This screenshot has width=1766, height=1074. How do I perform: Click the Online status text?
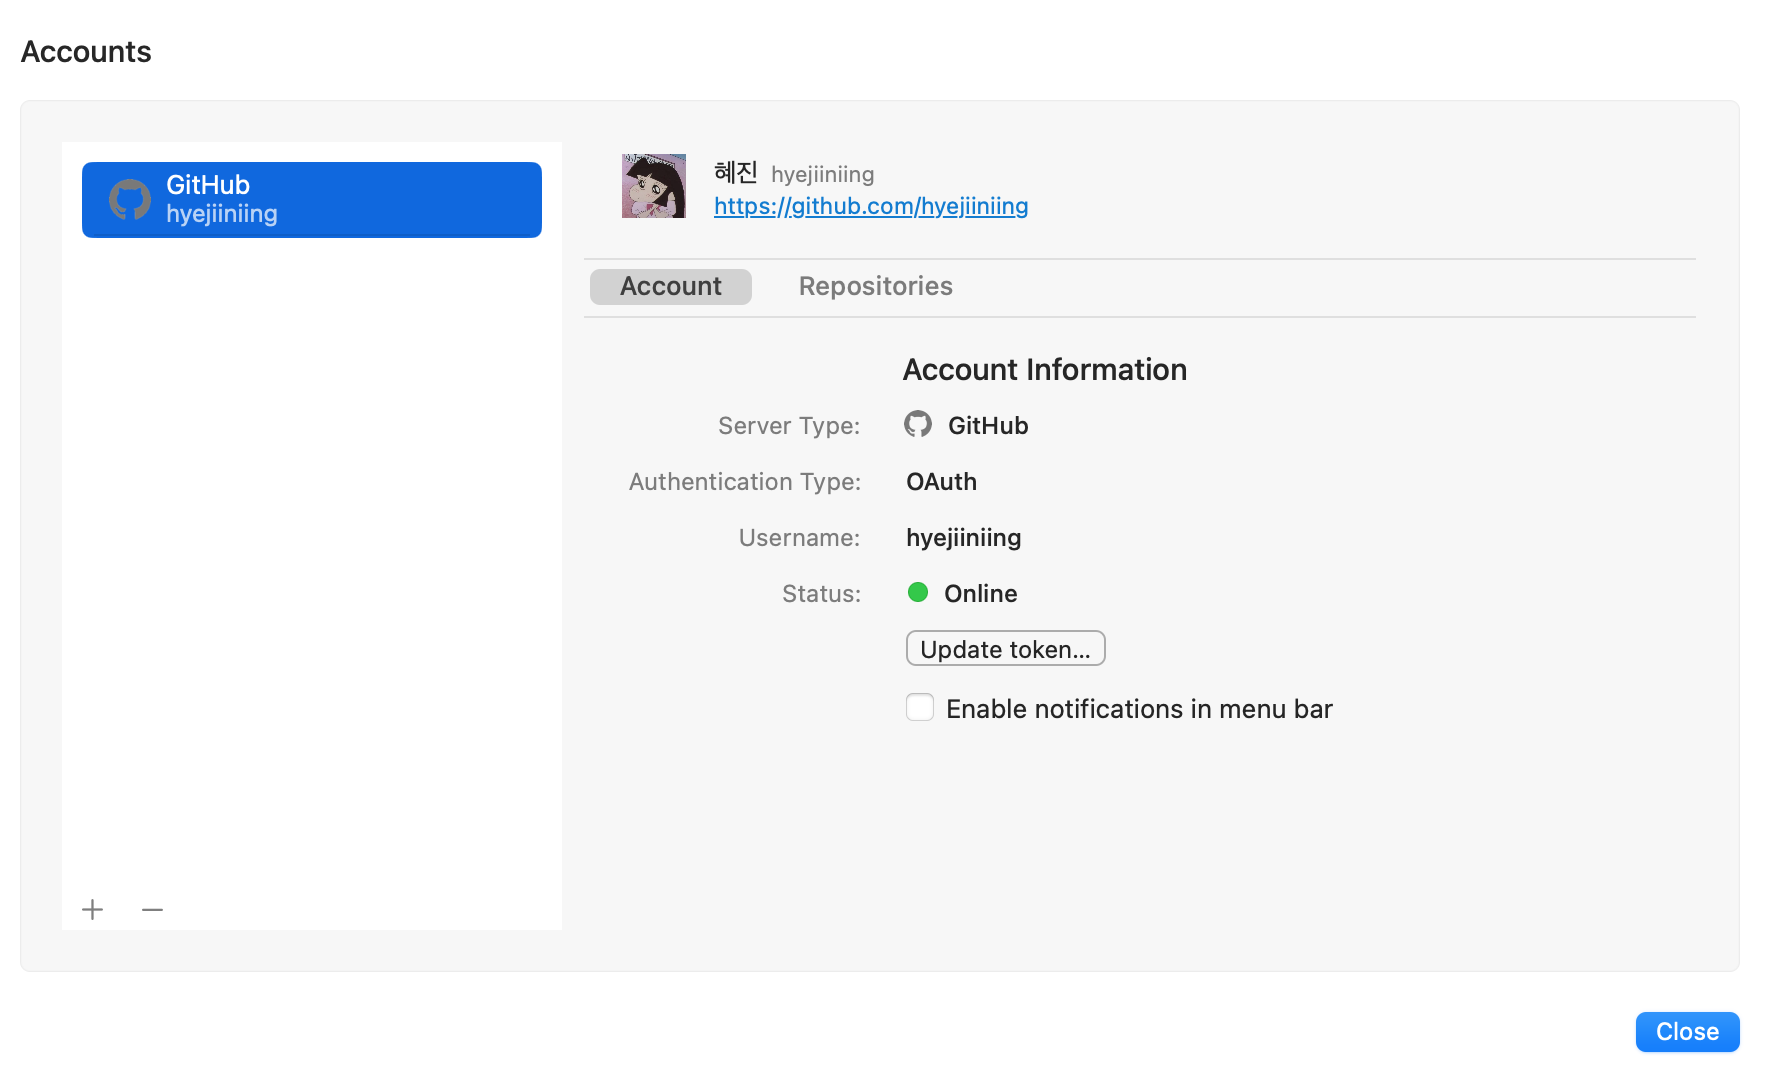pos(981,594)
